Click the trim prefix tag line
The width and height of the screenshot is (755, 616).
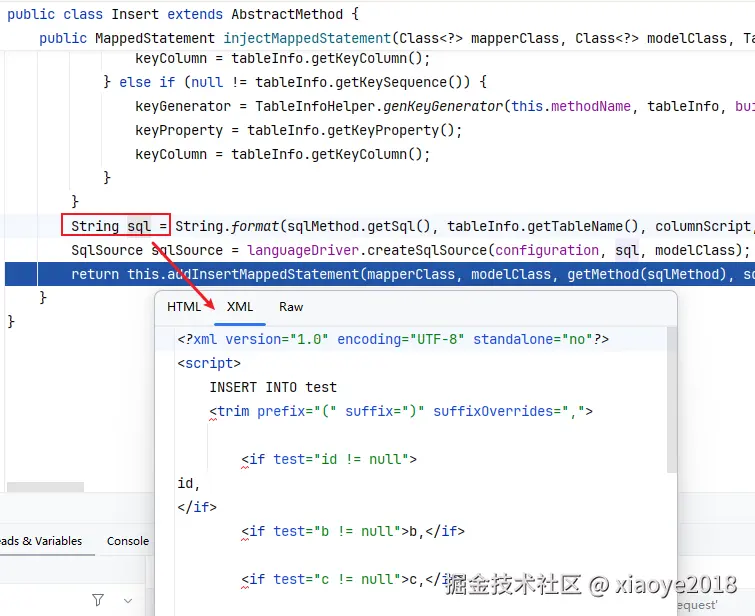(401, 411)
